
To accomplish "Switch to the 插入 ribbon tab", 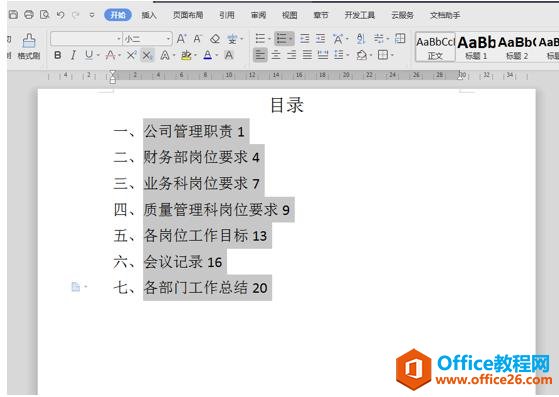I will coord(149,15).
